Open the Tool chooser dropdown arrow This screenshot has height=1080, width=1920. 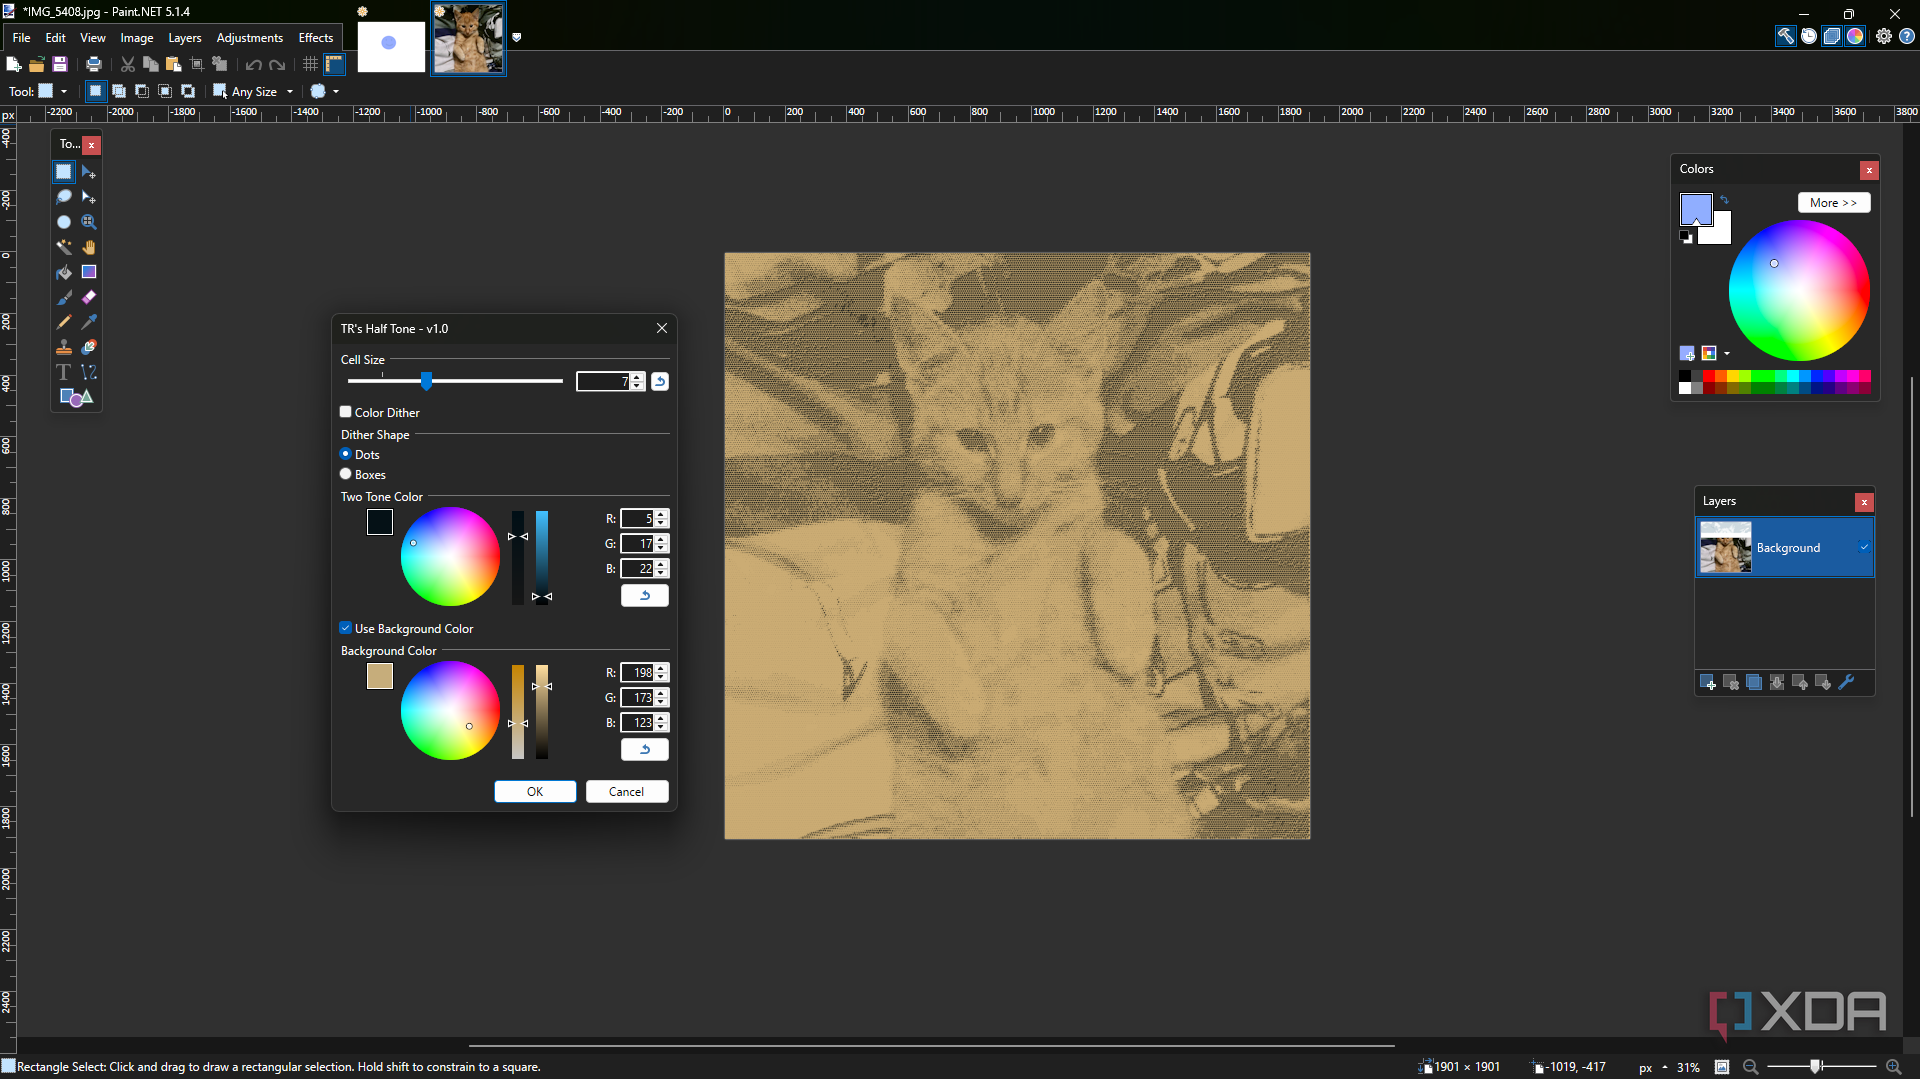click(x=64, y=92)
